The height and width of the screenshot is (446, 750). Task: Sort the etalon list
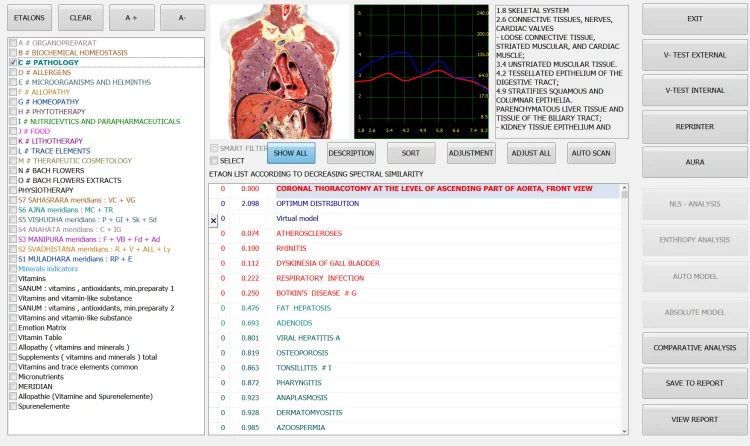pyautogui.click(x=410, y=153)
